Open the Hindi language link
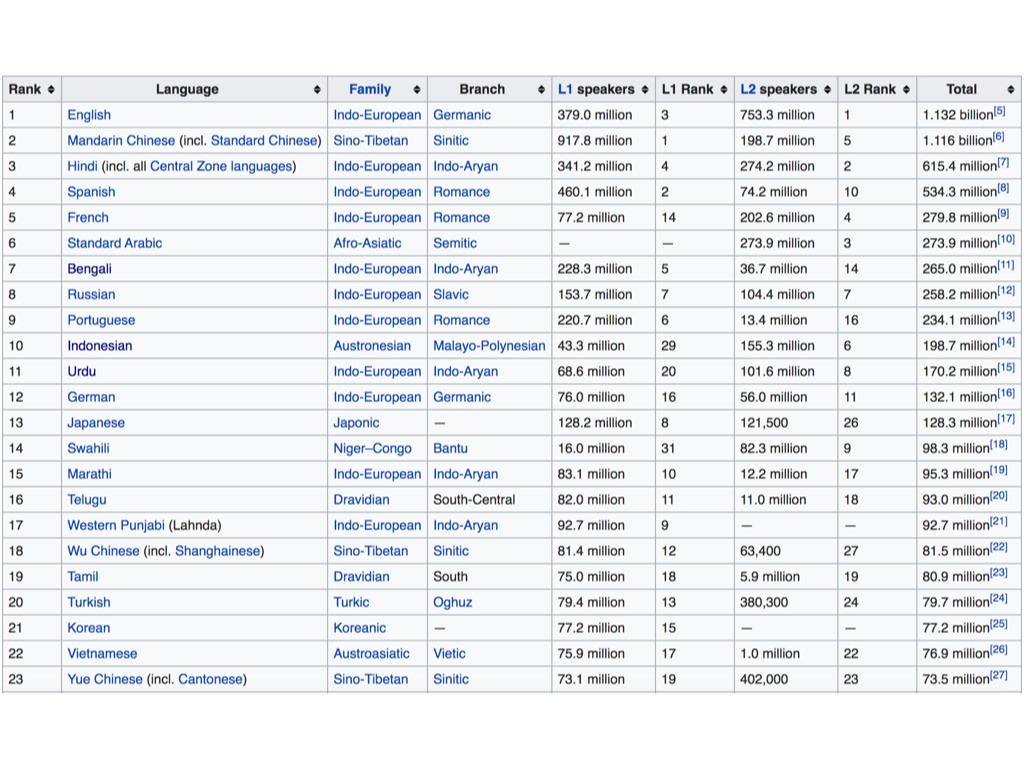 tap(82, 166)
